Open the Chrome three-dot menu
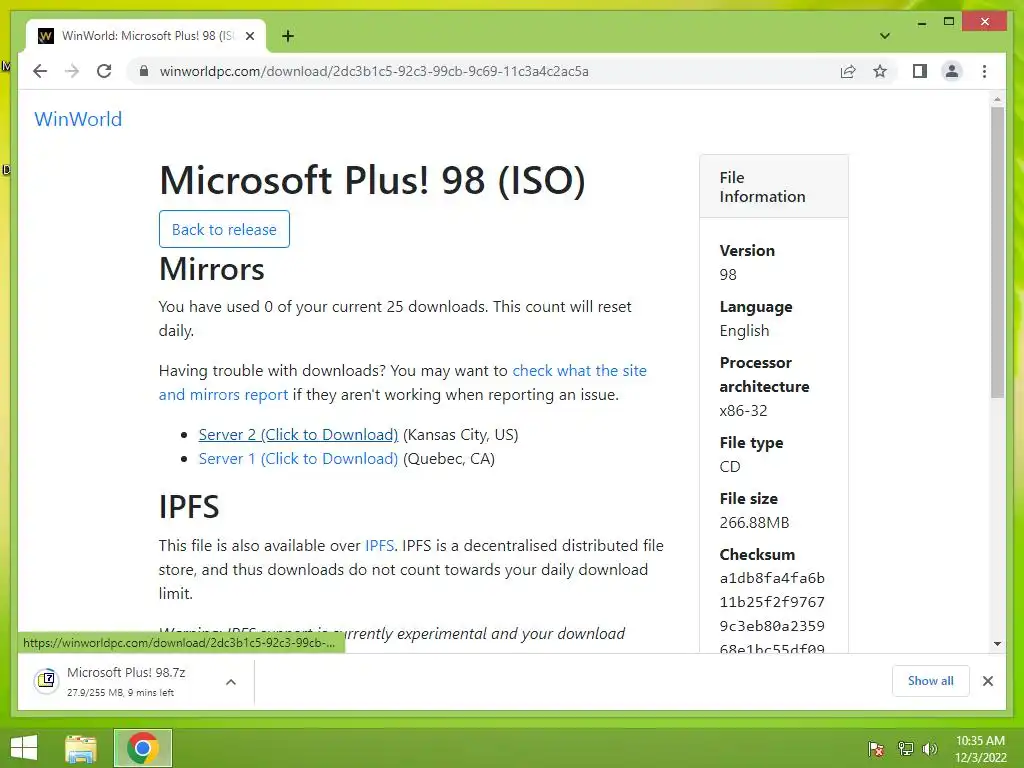This screenshot has height=768, width=1024. 984,71
